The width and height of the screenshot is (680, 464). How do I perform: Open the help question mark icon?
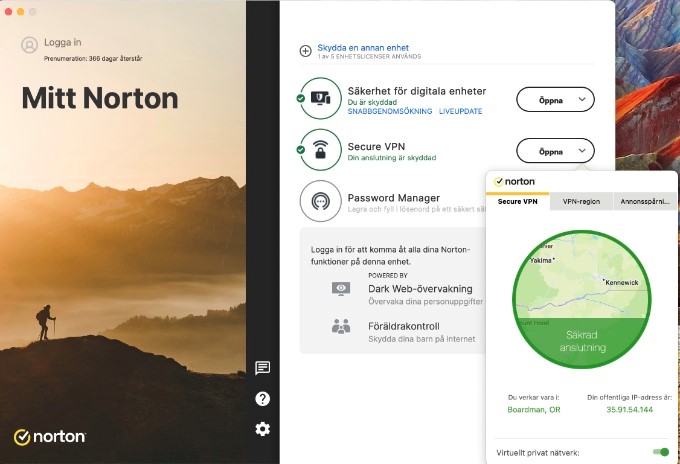[x=262, y=399]
